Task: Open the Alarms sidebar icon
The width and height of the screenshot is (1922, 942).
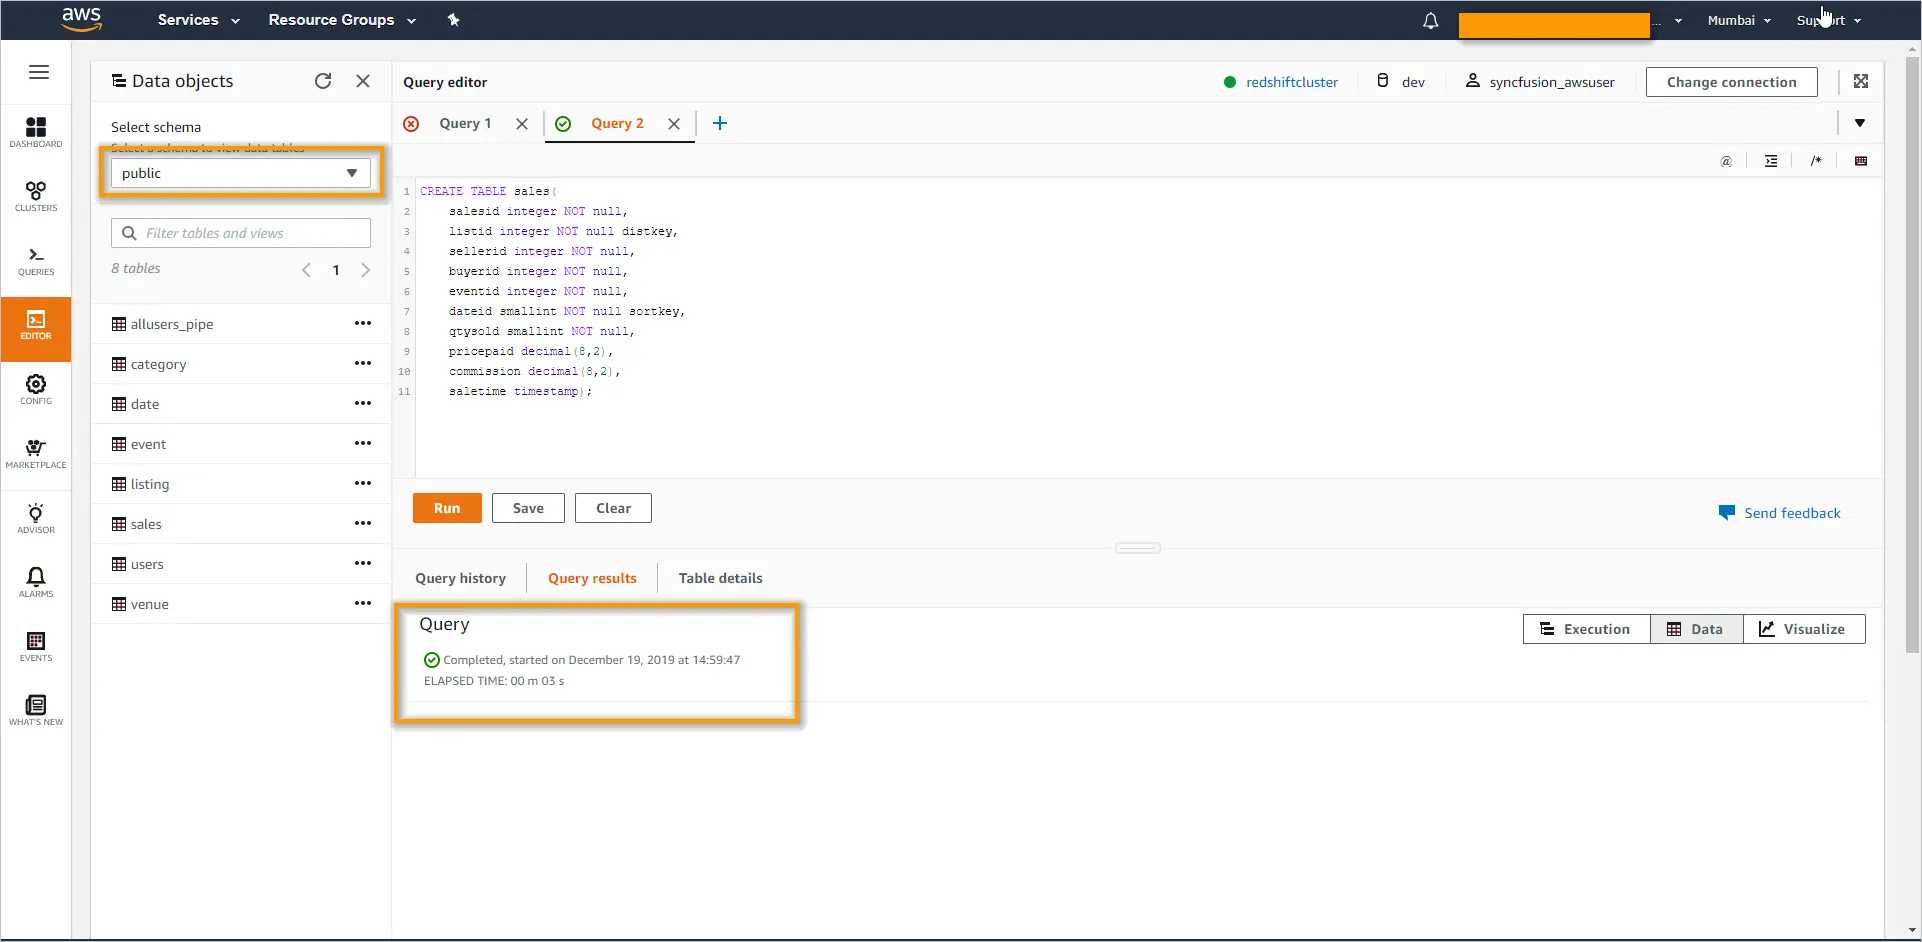Action: tap(36, 582)
